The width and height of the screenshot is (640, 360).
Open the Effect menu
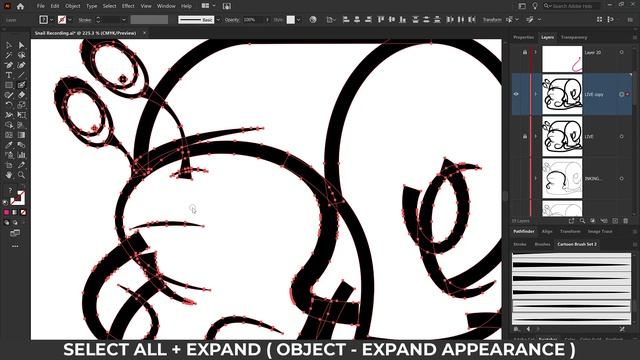pyautogui.click(x=128, y=6)
